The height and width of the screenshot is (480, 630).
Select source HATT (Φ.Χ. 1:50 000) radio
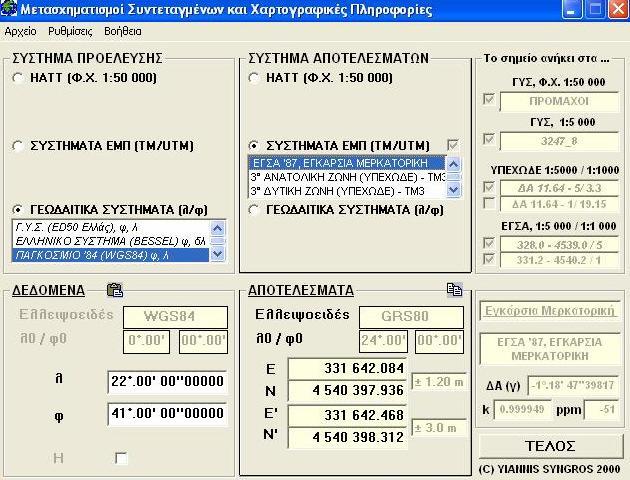click(18, 78)
